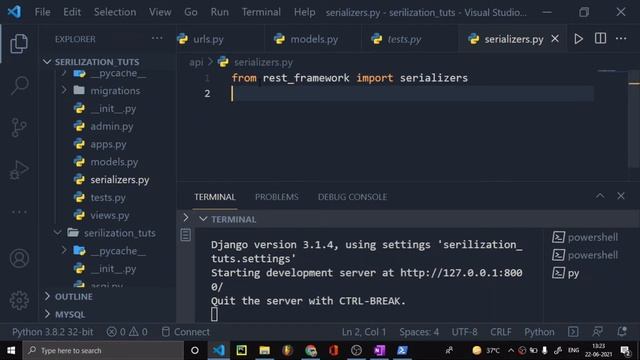Select the py terminal instance
Screen dimensions: 640x360
pos(566,273)
